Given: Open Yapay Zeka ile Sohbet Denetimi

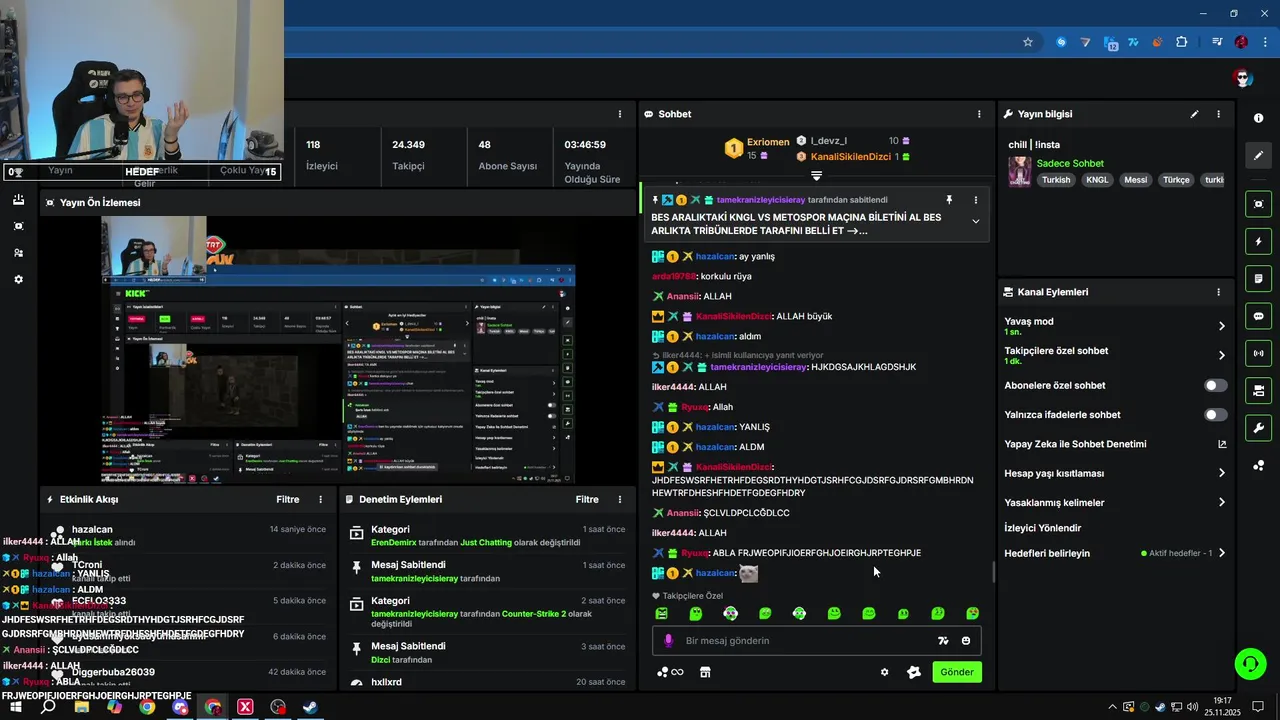Looking at the screenshot, I should [x=1075, y=444].
